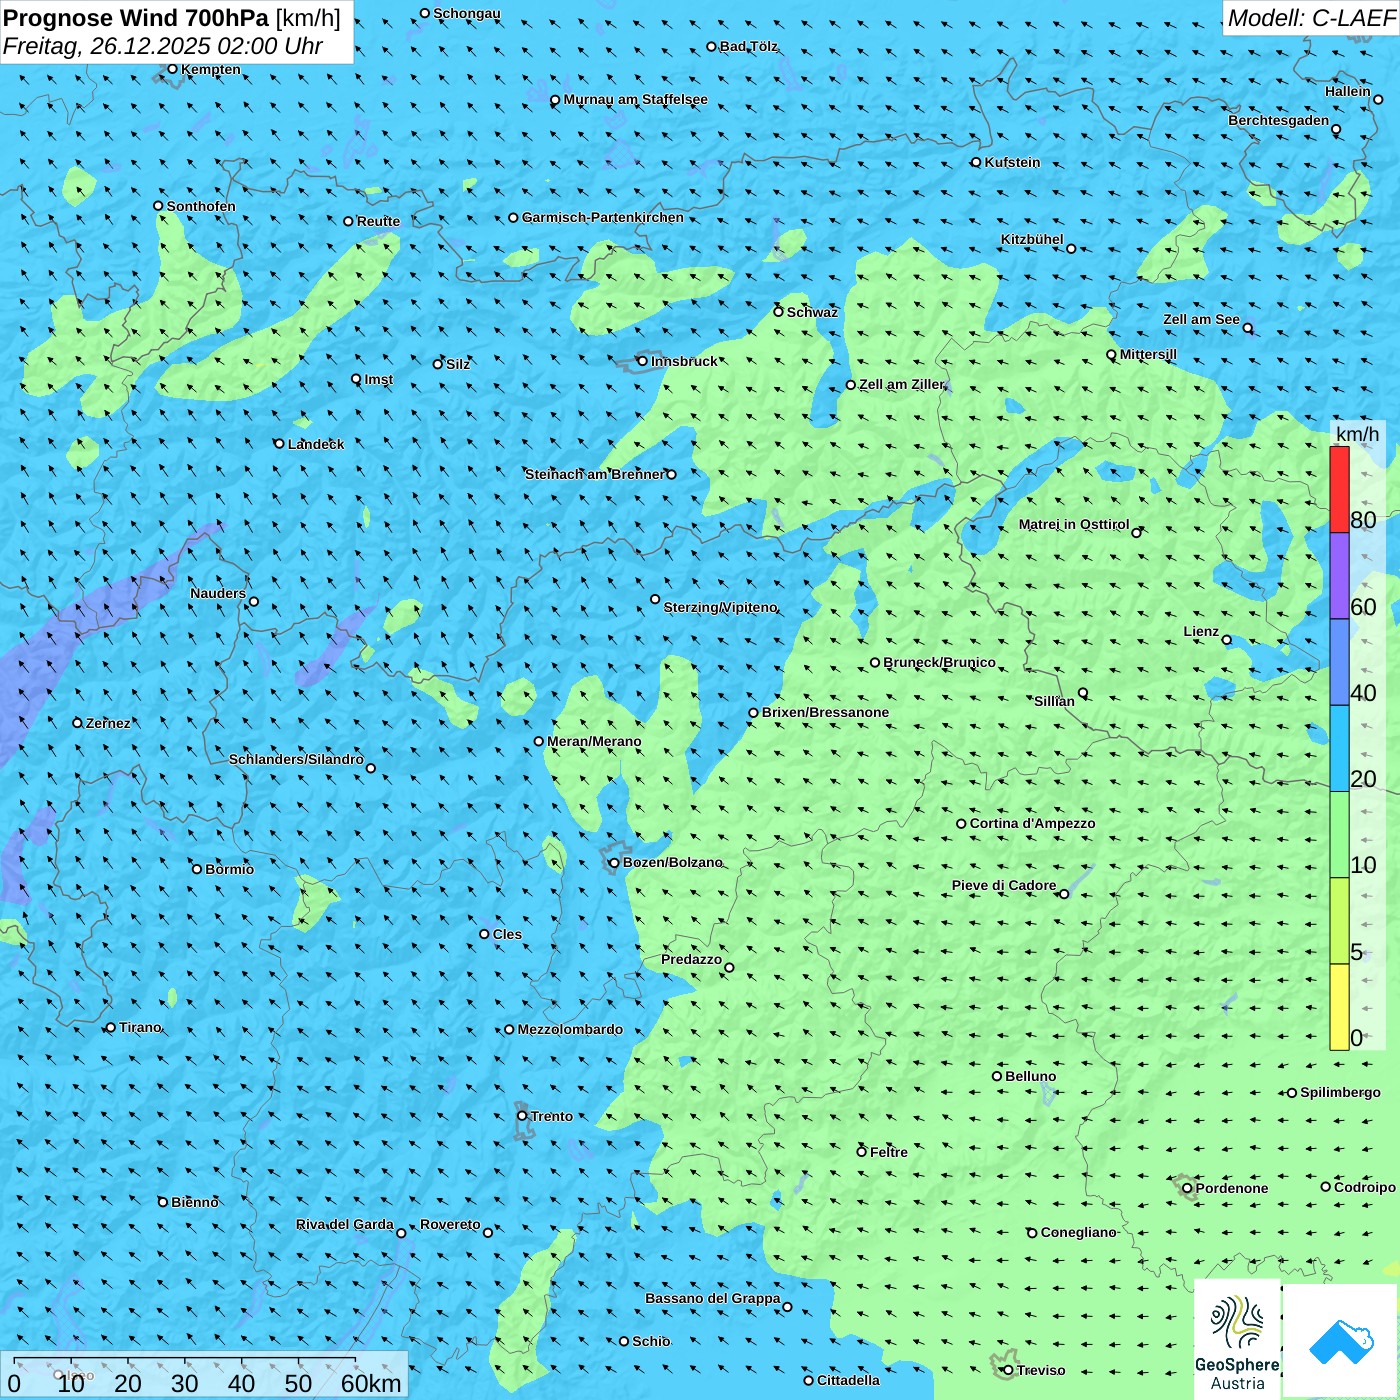Click the Sillian label
Screen dimensions: 1400x1400
pyautogui.click(x=1055, y=701)
